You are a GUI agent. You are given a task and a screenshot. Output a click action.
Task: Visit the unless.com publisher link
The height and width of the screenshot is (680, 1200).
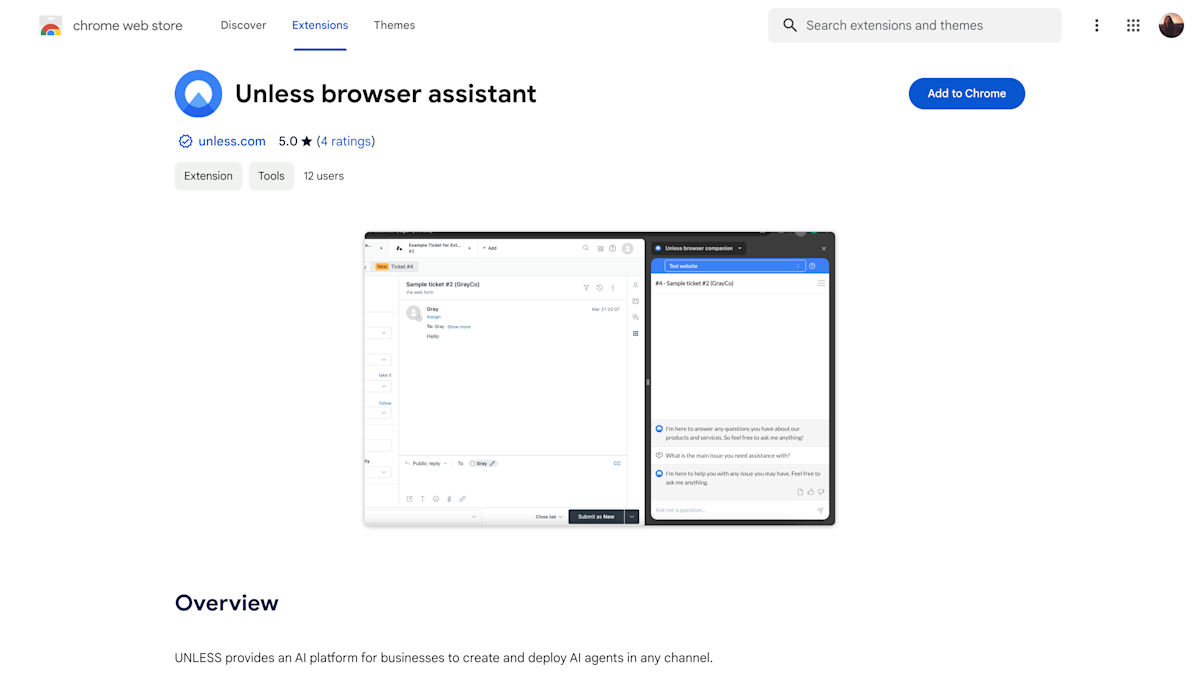coord(231,141)
